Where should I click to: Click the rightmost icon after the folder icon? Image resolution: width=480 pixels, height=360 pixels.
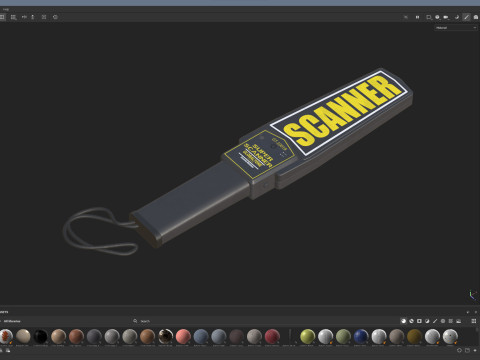pos(475,350)
